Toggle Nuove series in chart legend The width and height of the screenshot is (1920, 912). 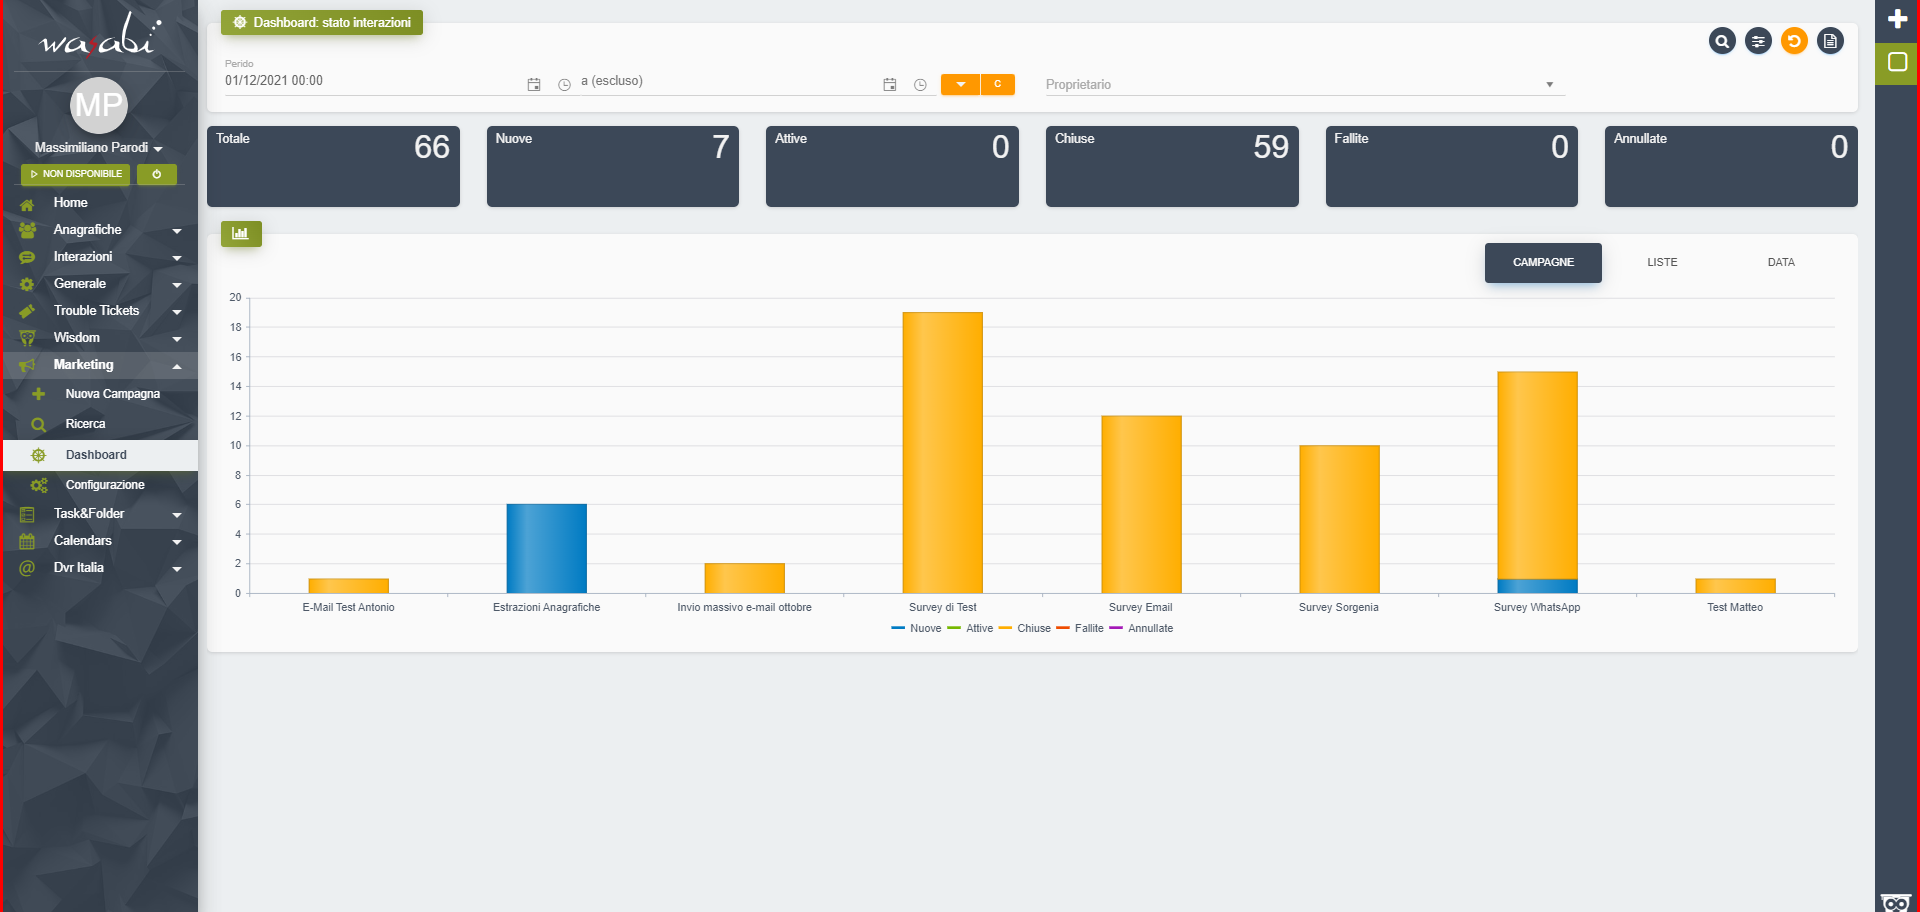pyautogui.click(x=916, y=629)
